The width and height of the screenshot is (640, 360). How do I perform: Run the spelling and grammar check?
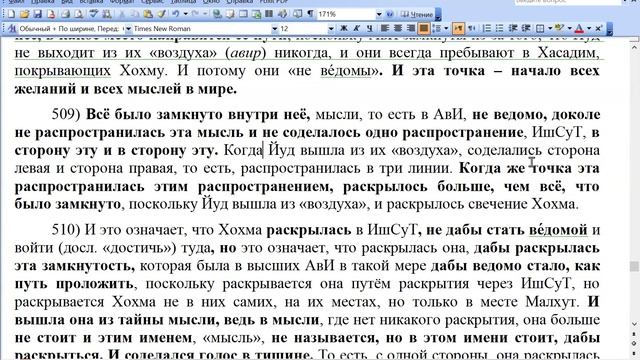[x=94, y=14]
